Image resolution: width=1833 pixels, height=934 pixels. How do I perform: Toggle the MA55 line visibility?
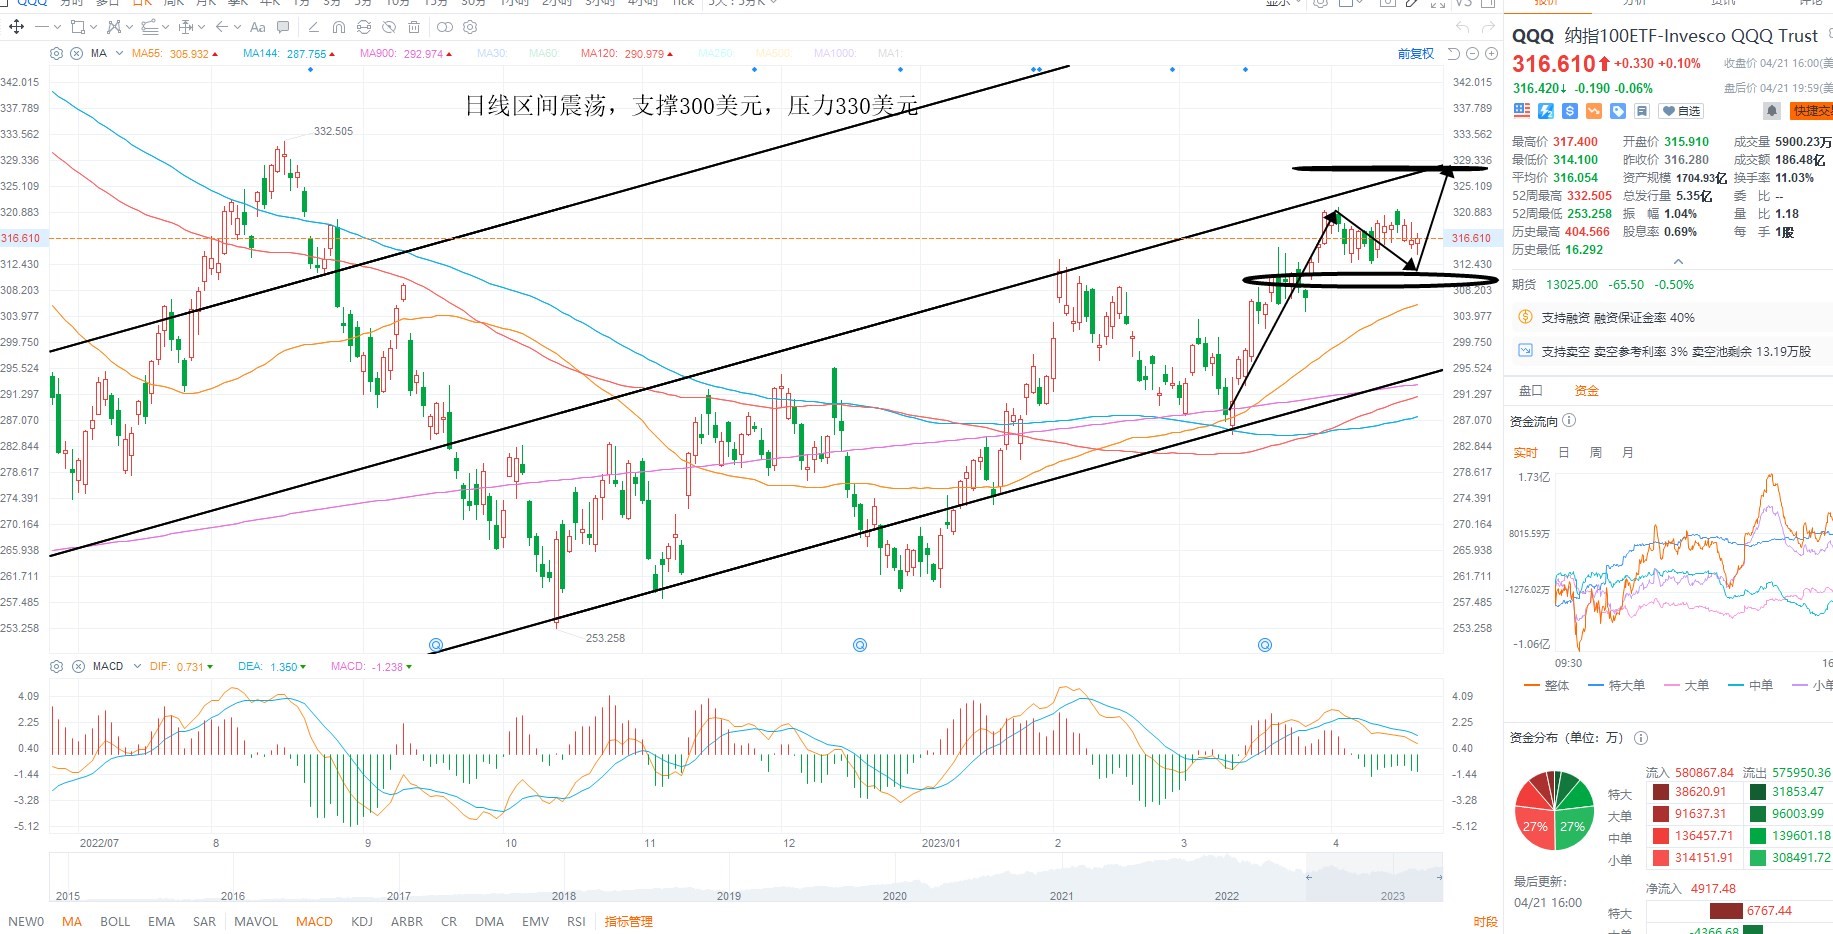point(176,53)
